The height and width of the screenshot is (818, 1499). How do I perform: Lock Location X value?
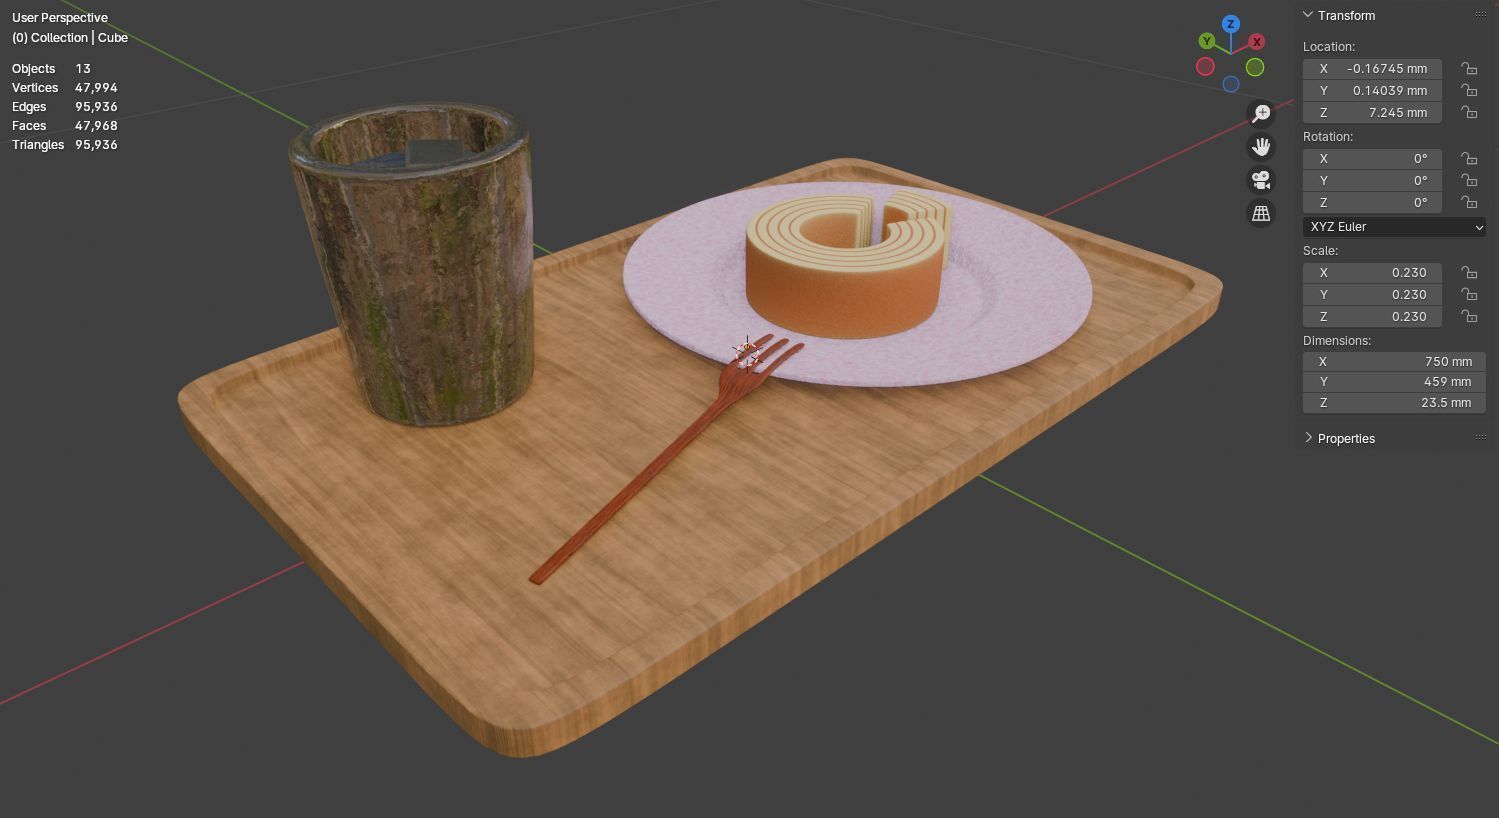(1469, 68)
